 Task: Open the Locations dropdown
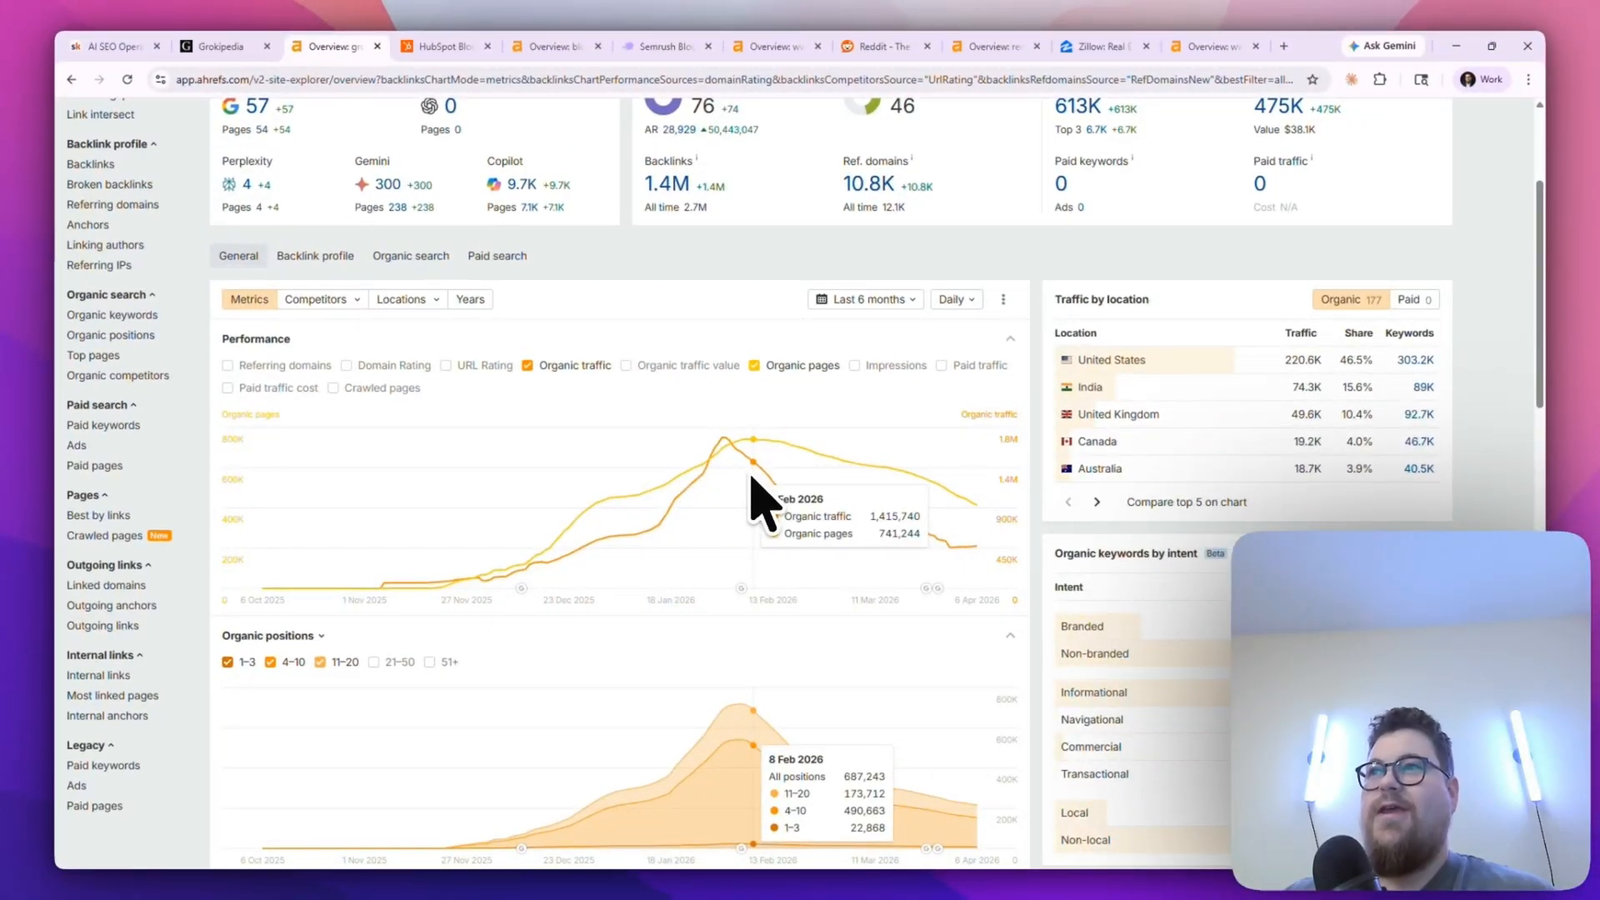[407, 298]
